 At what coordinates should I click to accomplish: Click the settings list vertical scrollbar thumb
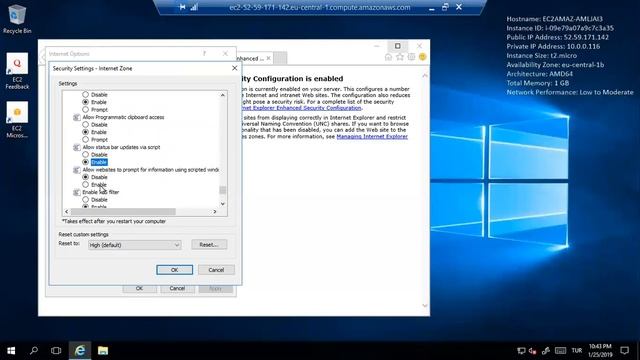[x=222, y=190]
